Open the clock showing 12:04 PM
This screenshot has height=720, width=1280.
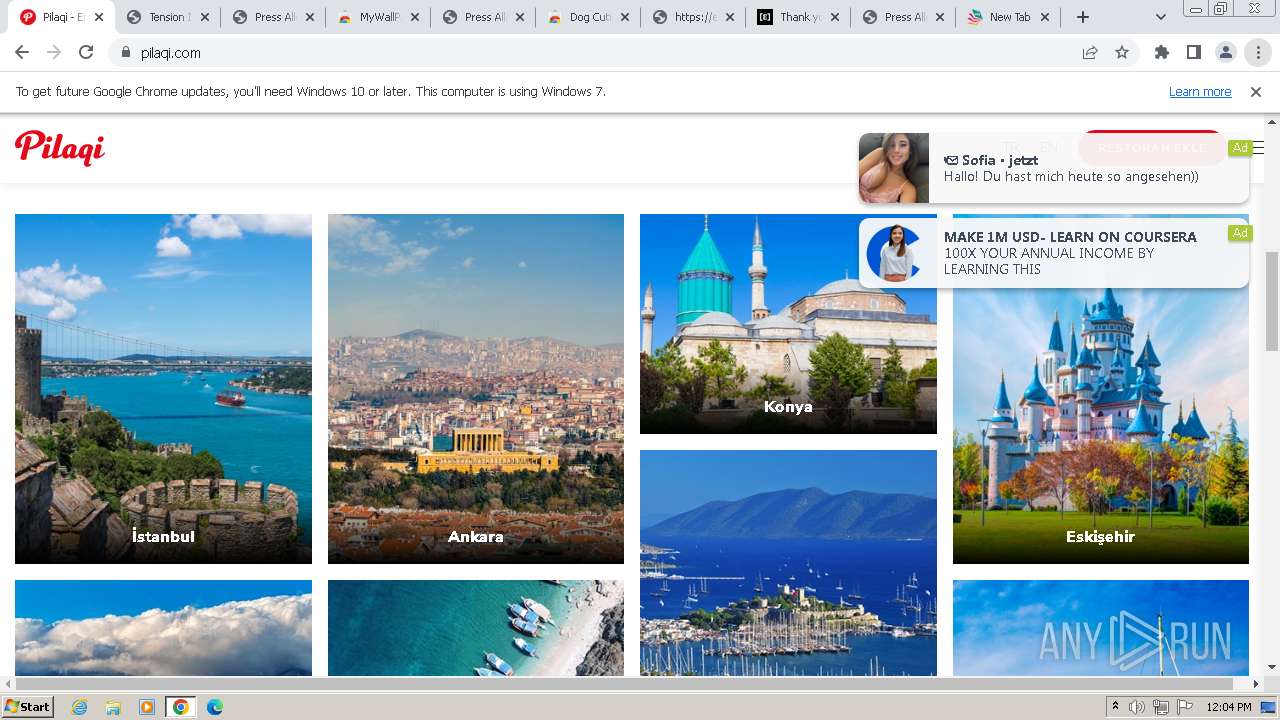(x=1229, y=707)
